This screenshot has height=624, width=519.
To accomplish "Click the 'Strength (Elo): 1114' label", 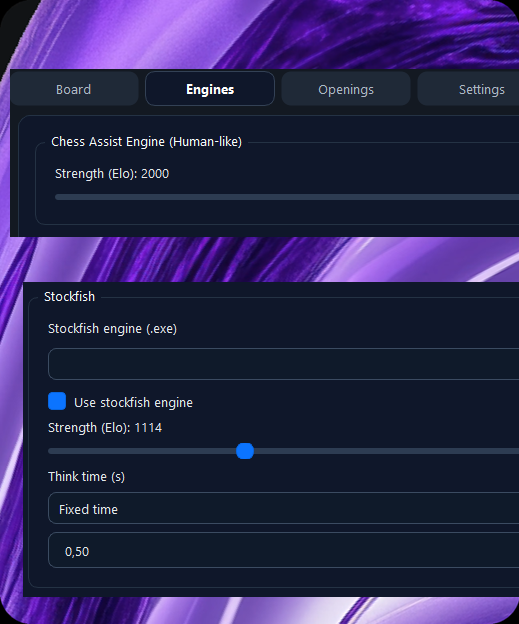I will coord(105,427).
